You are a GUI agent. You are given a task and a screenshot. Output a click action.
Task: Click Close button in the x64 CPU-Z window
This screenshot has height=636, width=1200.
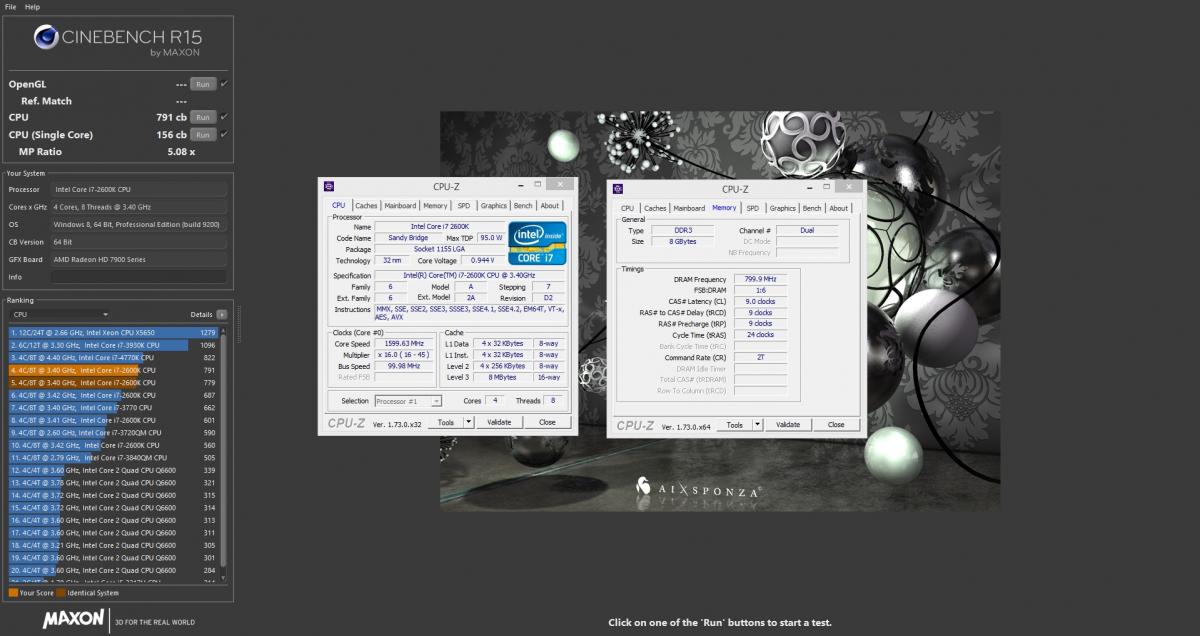[x=836, y=425]
